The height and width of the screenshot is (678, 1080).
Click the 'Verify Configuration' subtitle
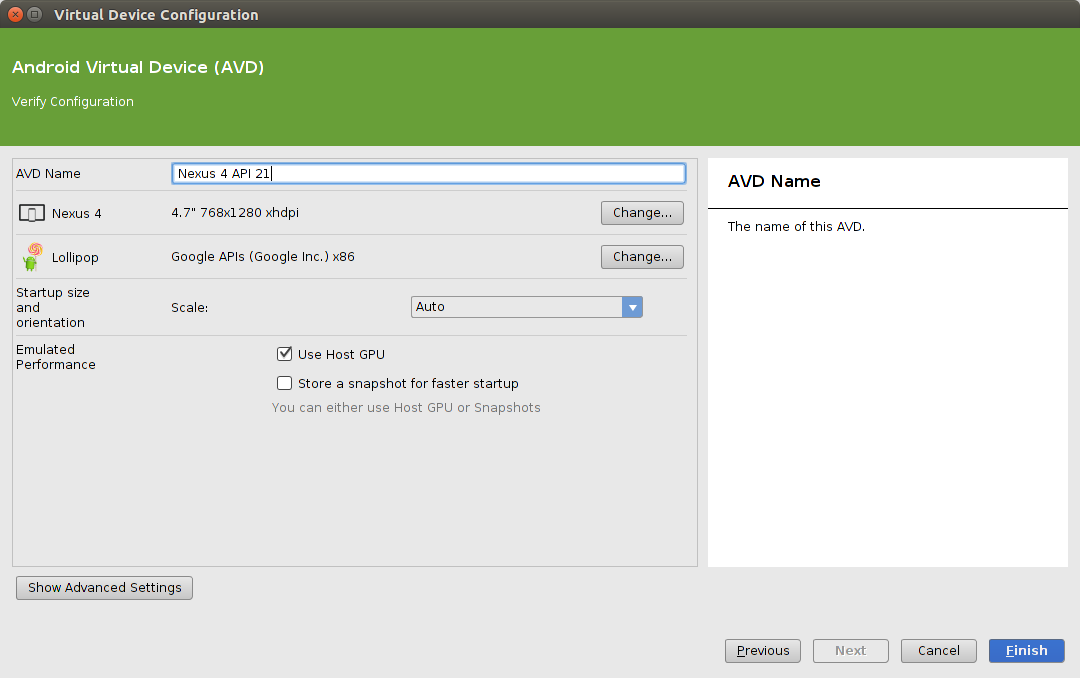coord(72,102)
